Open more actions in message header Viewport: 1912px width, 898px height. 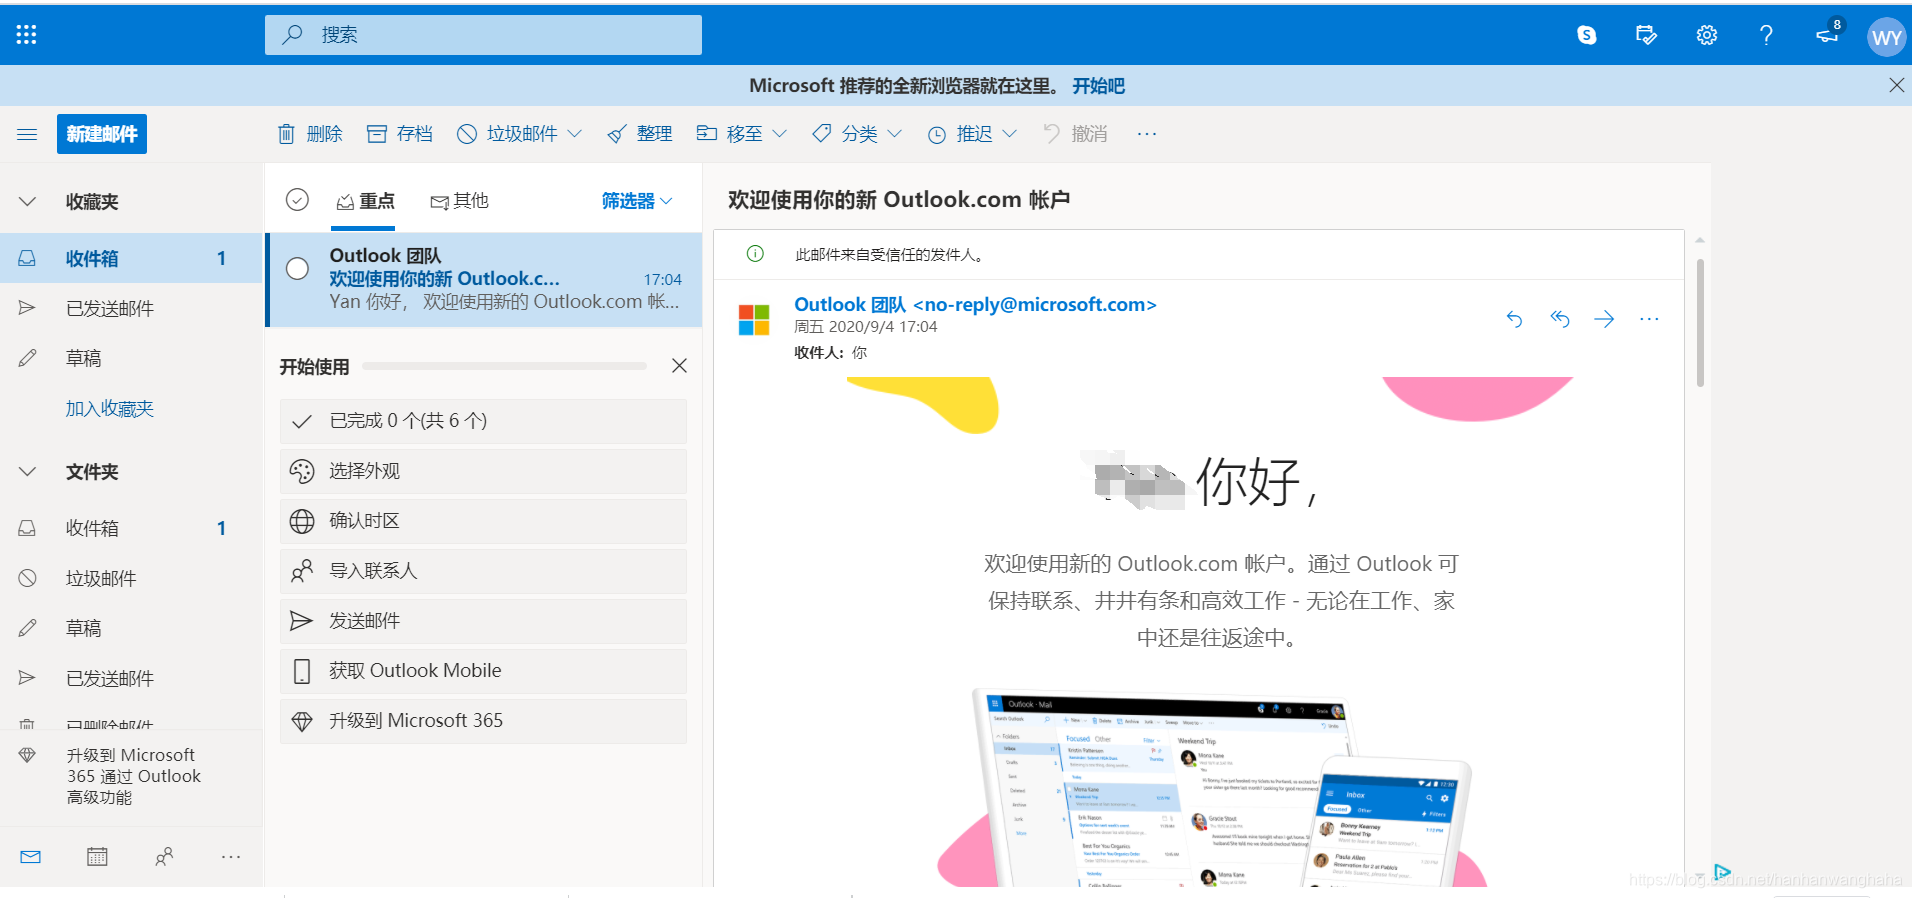[x=1649, y=319]
